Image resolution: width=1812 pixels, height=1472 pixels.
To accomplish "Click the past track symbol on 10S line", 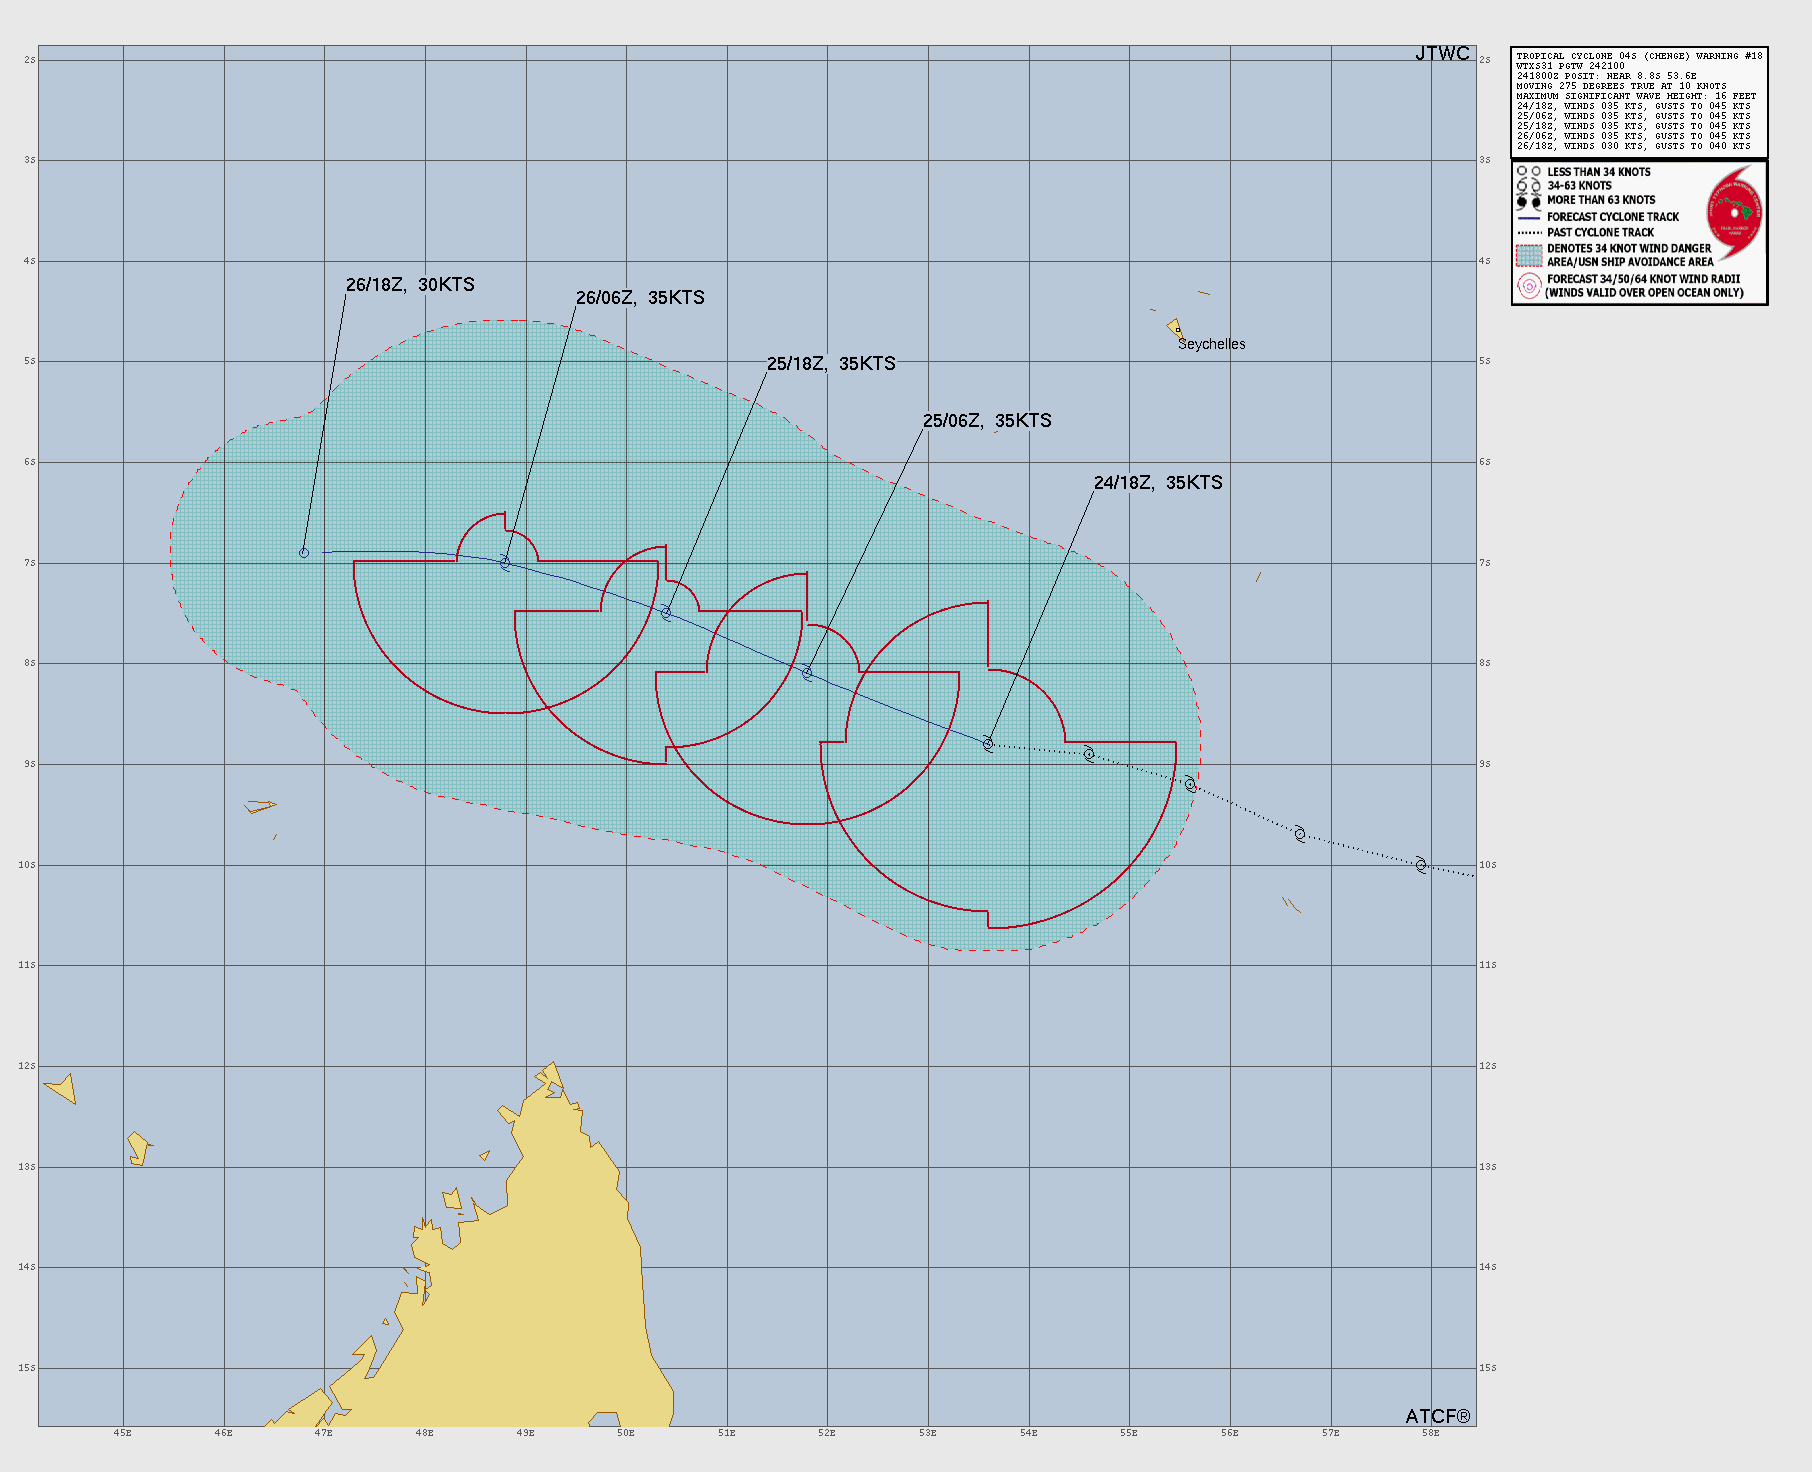I will coord(1421,865).
